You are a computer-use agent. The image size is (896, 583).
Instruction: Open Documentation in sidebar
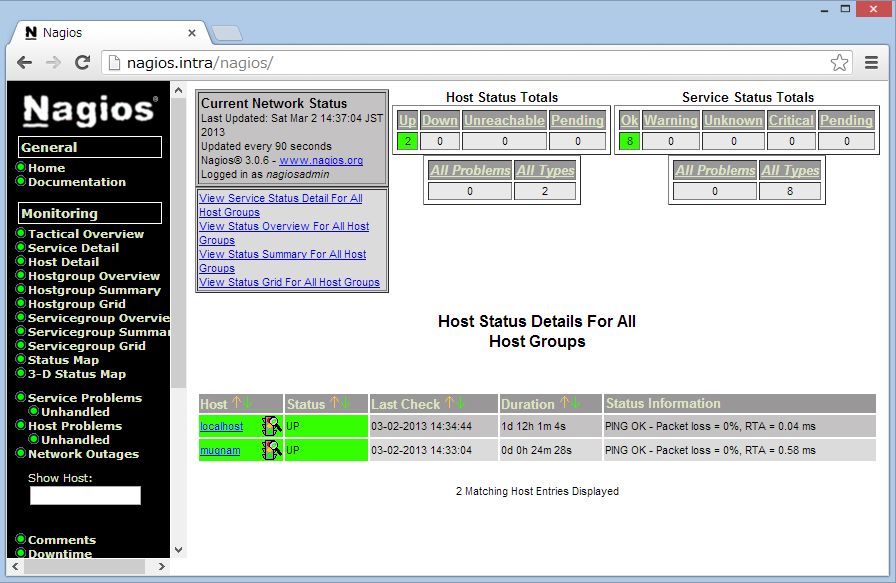coord(77,182)
